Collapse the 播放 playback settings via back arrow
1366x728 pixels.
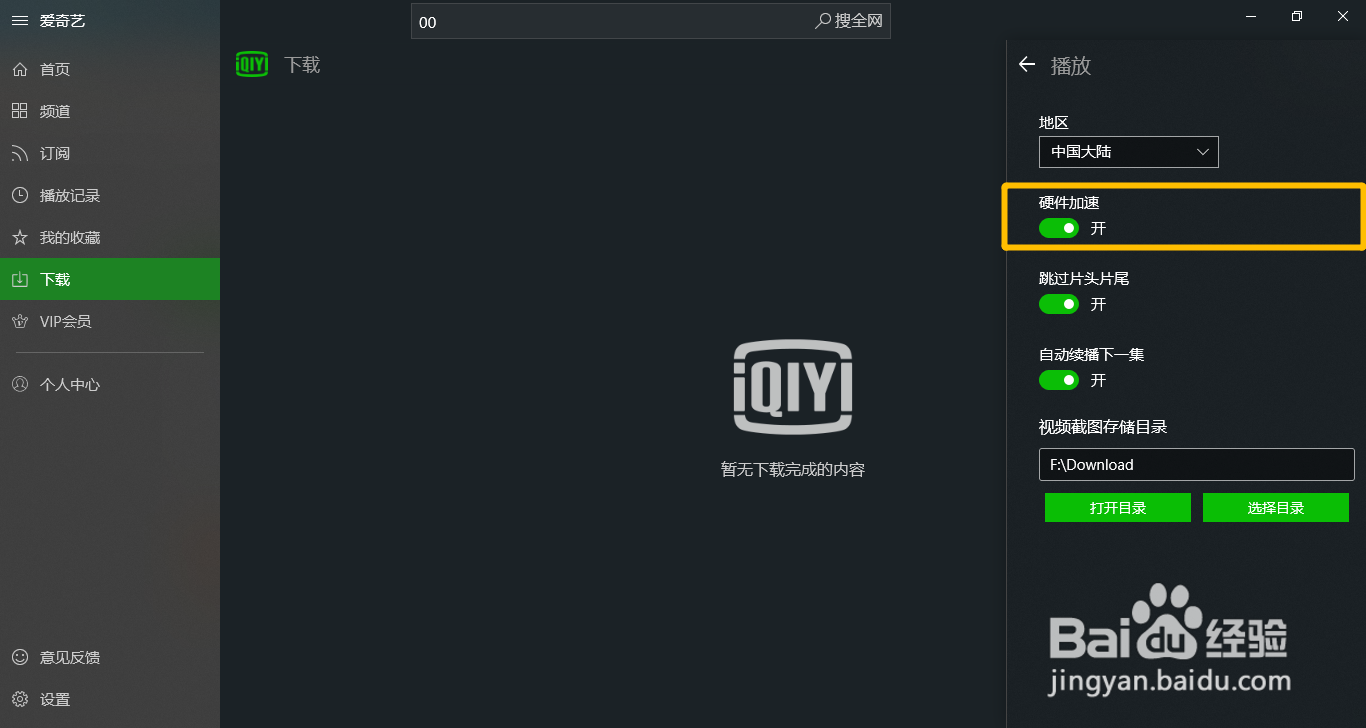click(1026, 64)
